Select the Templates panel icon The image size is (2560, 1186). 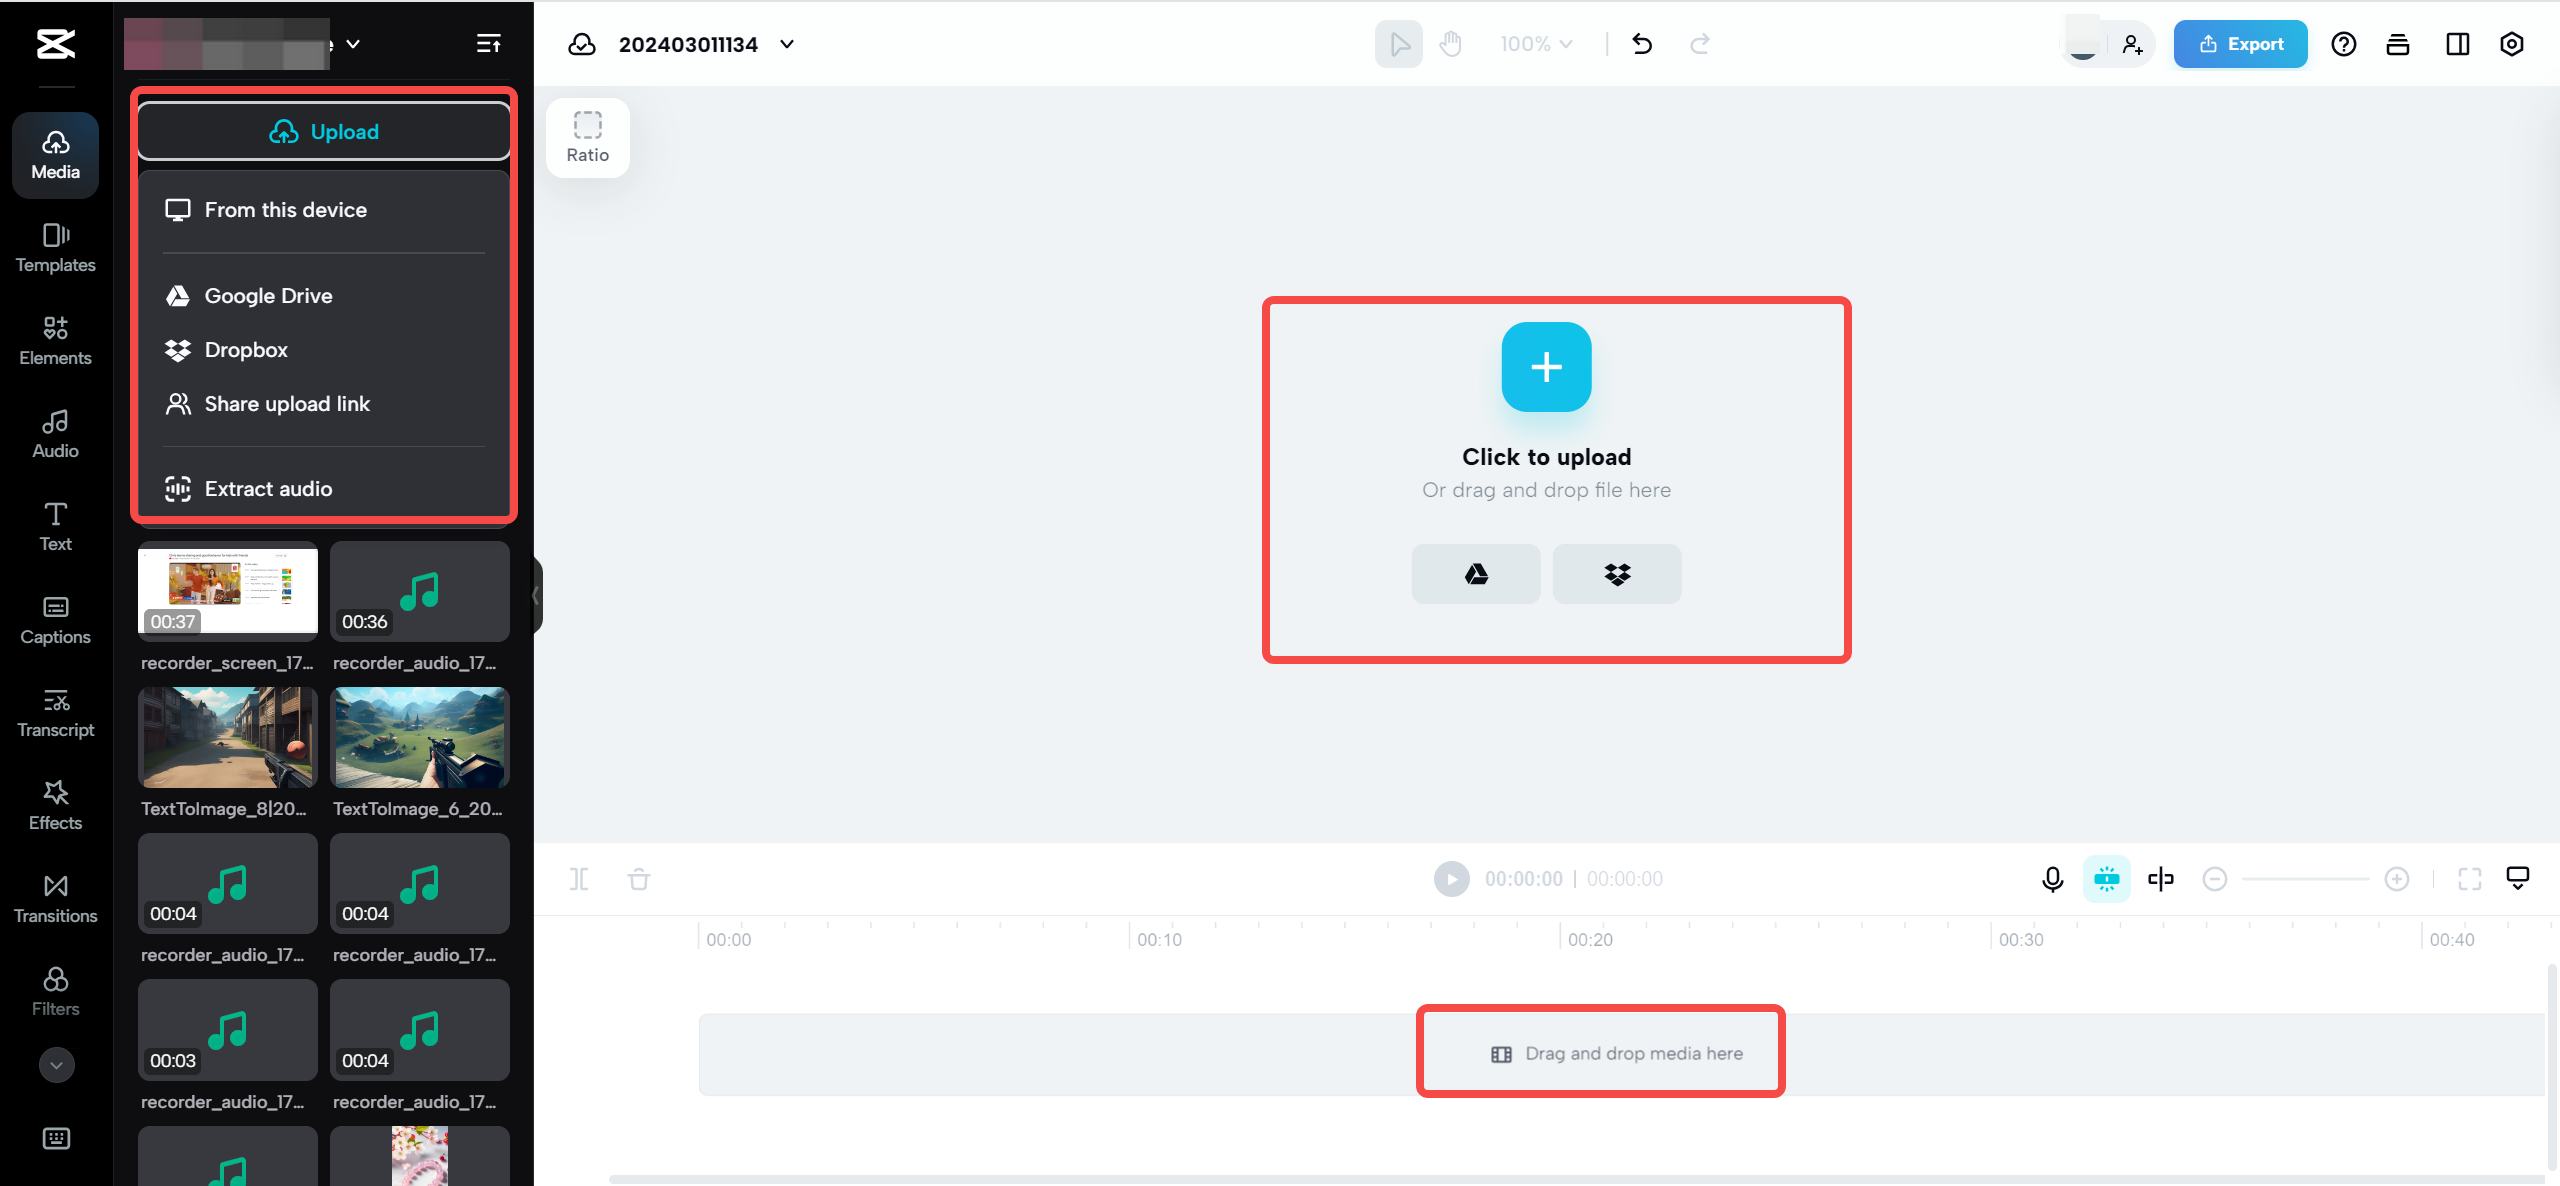pos(56,247)
